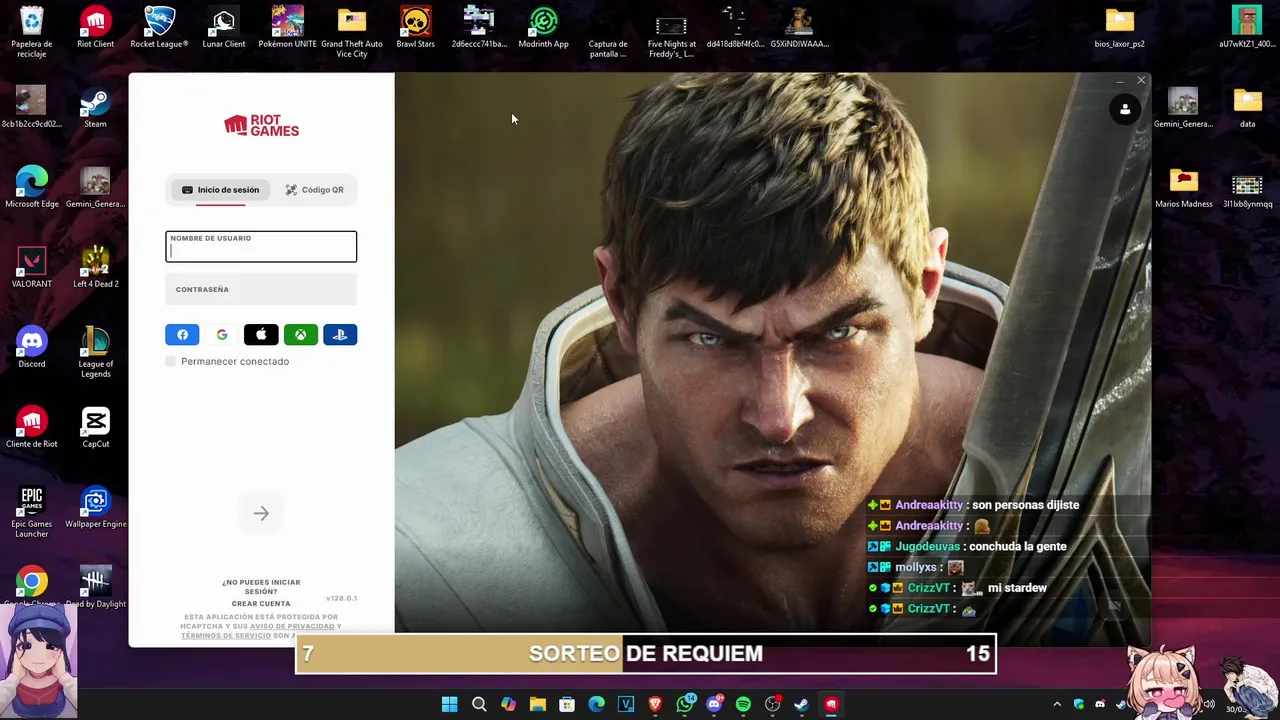Select the Wallpaper Engine desktop icon
1280x720 pixels.
coord(96,508)
